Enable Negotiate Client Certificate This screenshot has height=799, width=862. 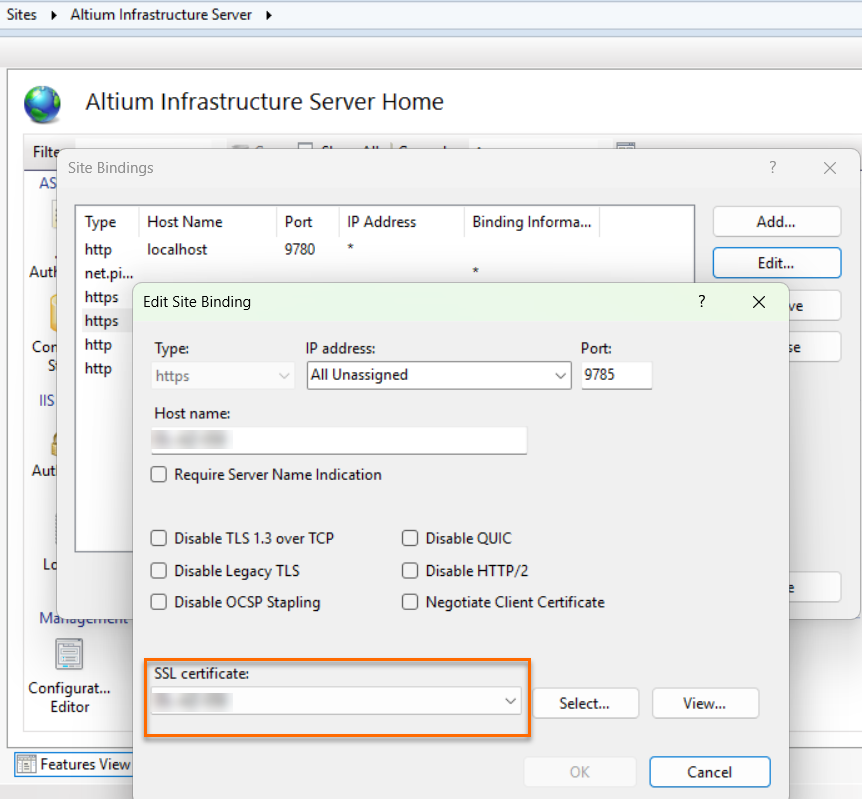click(x=409, y=602)
